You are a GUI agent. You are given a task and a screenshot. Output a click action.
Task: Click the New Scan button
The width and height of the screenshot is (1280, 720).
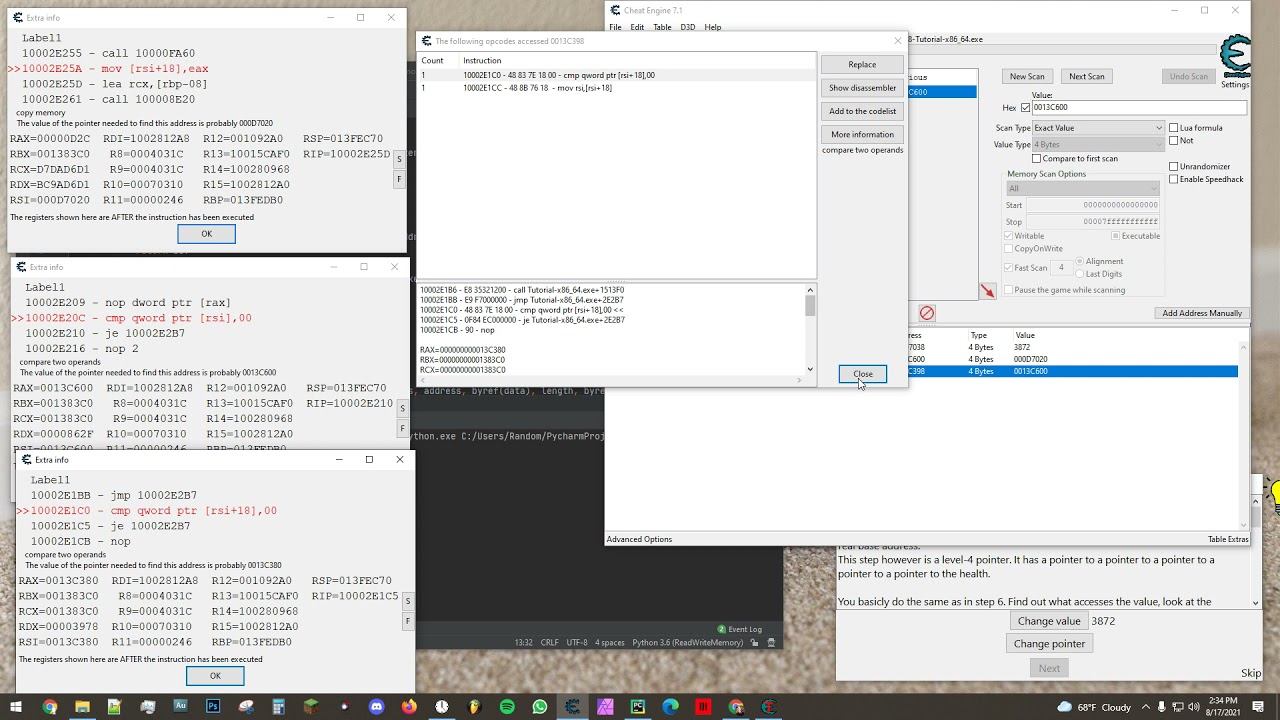pyautogui.click(x=1027, y=76)
